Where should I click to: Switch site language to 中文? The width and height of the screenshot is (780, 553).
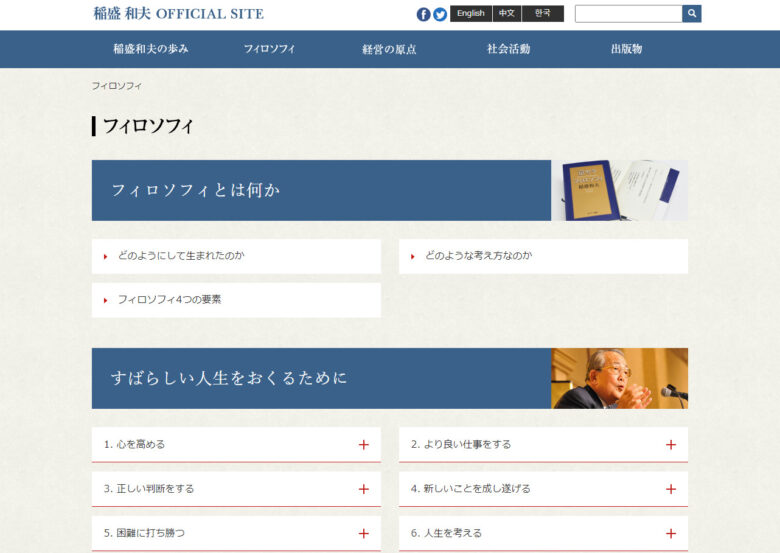(x=507, y=13)
